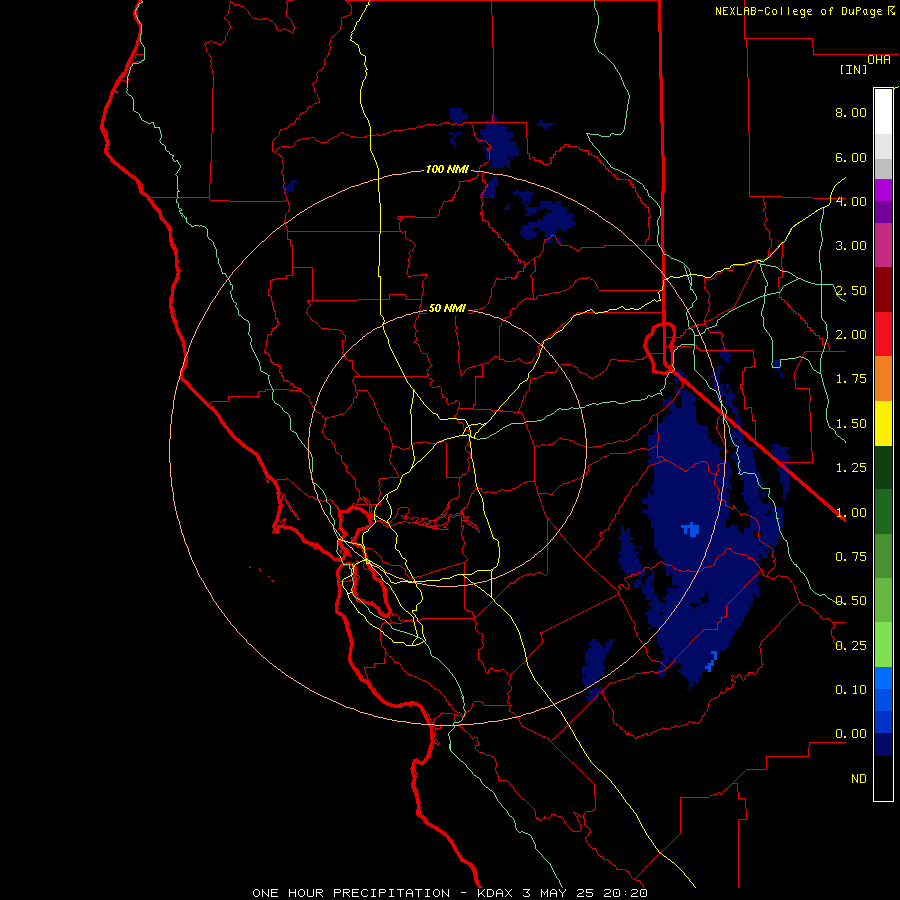The width and height of the screenshot is (900, 900).
Task: Select the 0.50 legend value
Action: pyautogui.click(x=851, y=601)
